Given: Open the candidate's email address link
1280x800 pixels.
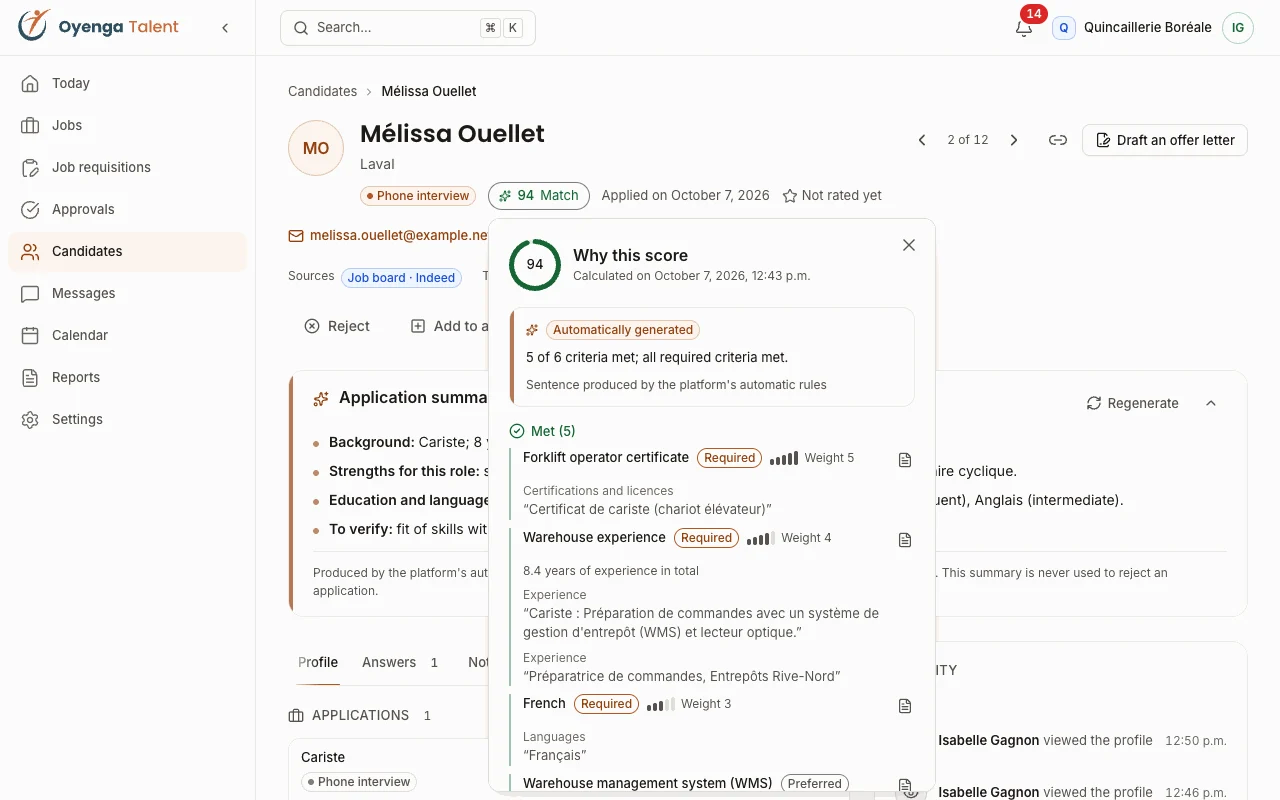Looking at the screenshot, I should click(388, 236).
